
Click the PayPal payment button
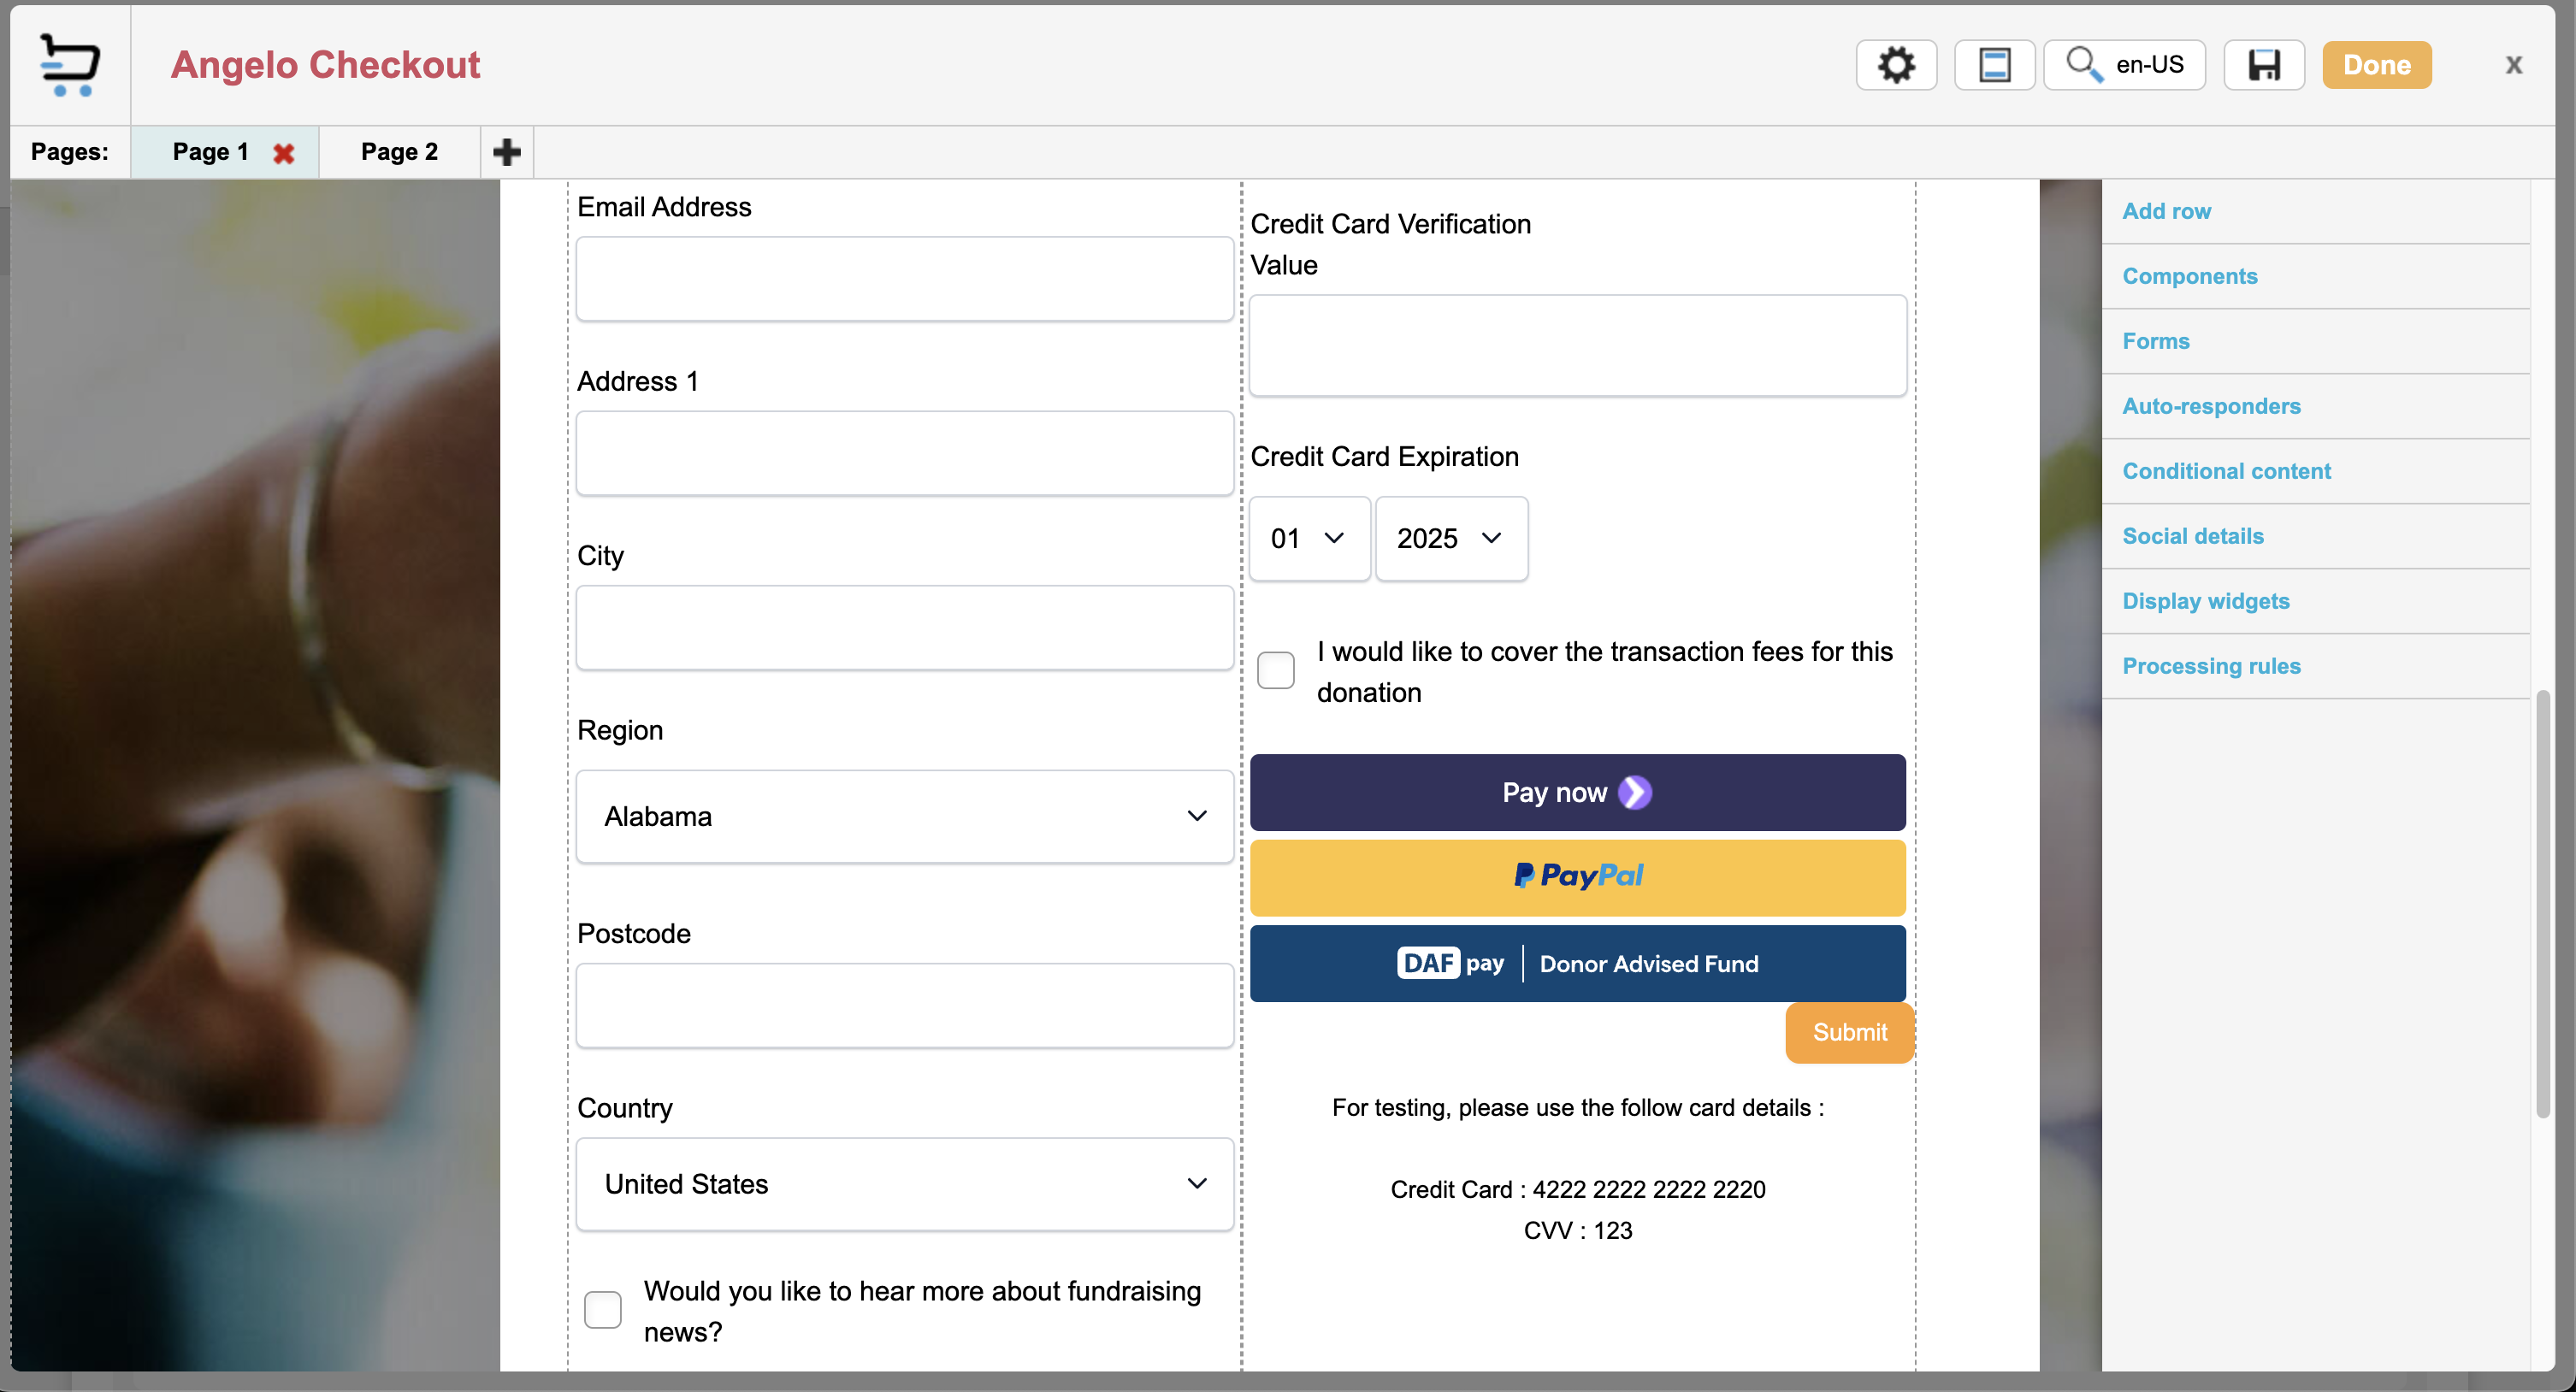tap(1578, 878)
